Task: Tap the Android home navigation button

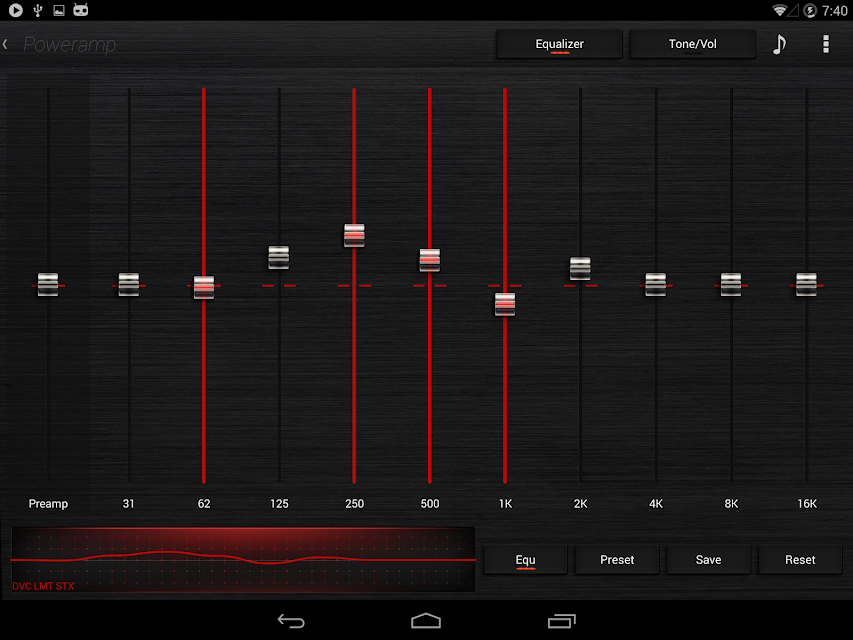Action: pyautogui.click(x=426, y=620)
